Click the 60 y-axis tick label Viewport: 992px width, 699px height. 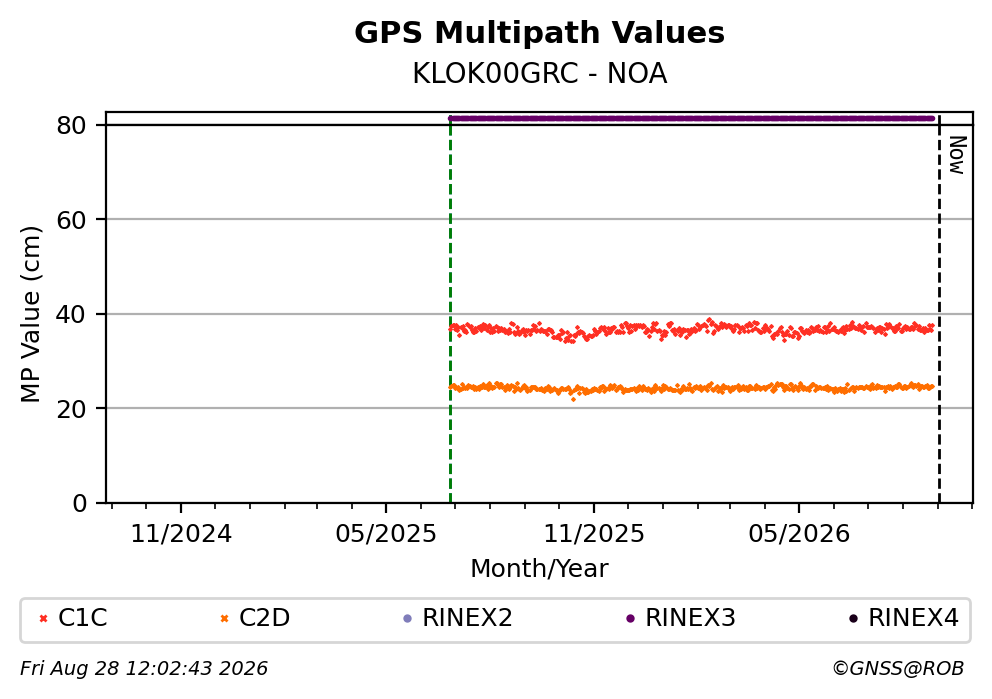(71, 220)
